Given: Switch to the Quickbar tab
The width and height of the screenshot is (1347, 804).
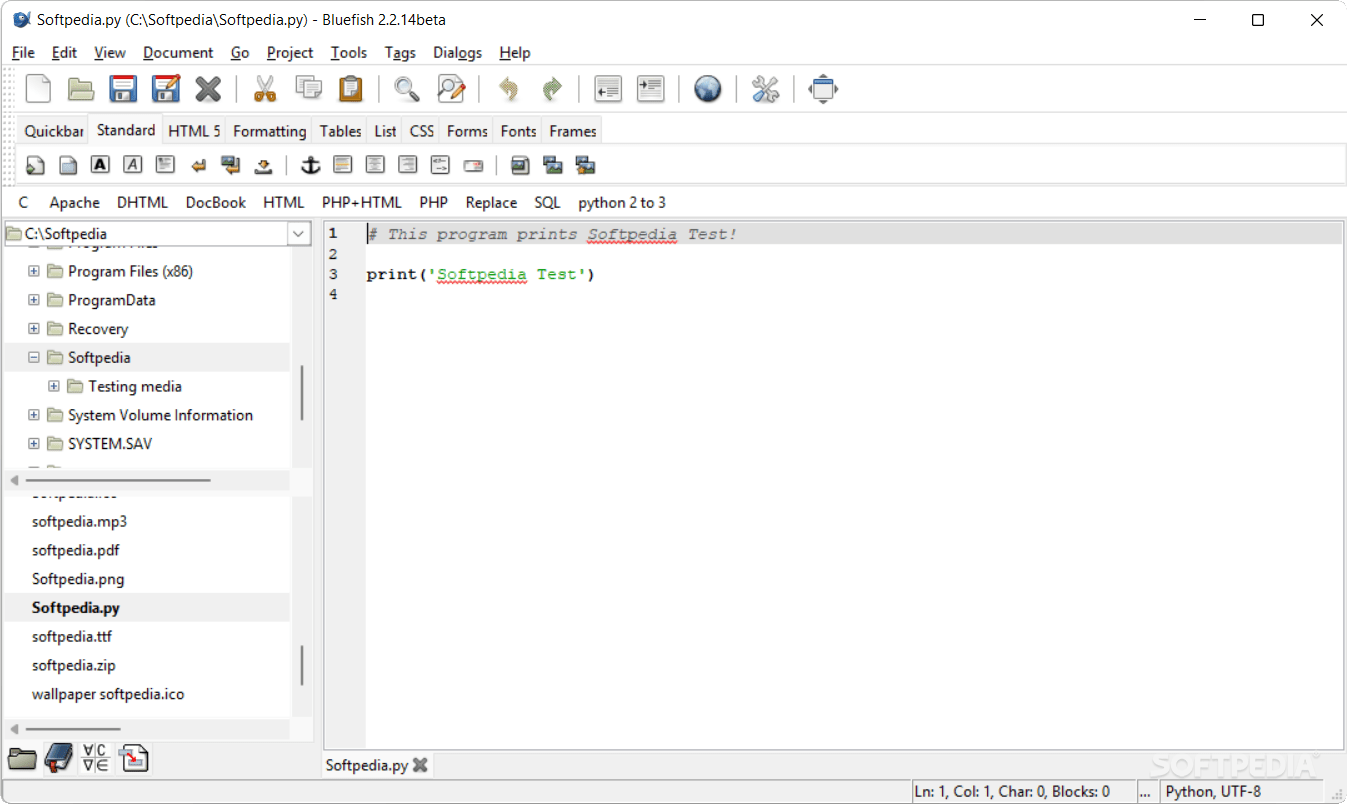Looking at the screenshot, I should [54, 131].
